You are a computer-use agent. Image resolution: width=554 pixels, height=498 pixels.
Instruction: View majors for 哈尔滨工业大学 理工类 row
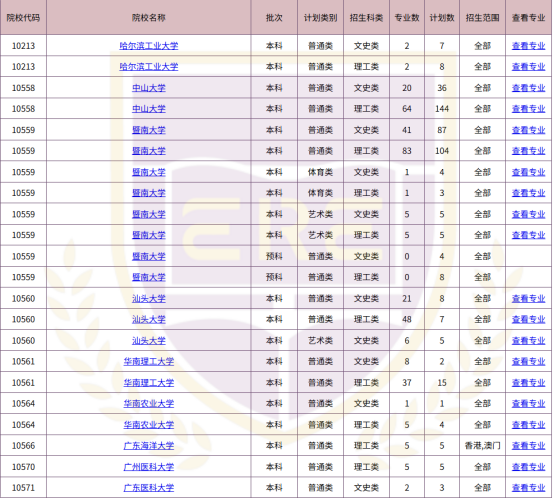point(529,67)
